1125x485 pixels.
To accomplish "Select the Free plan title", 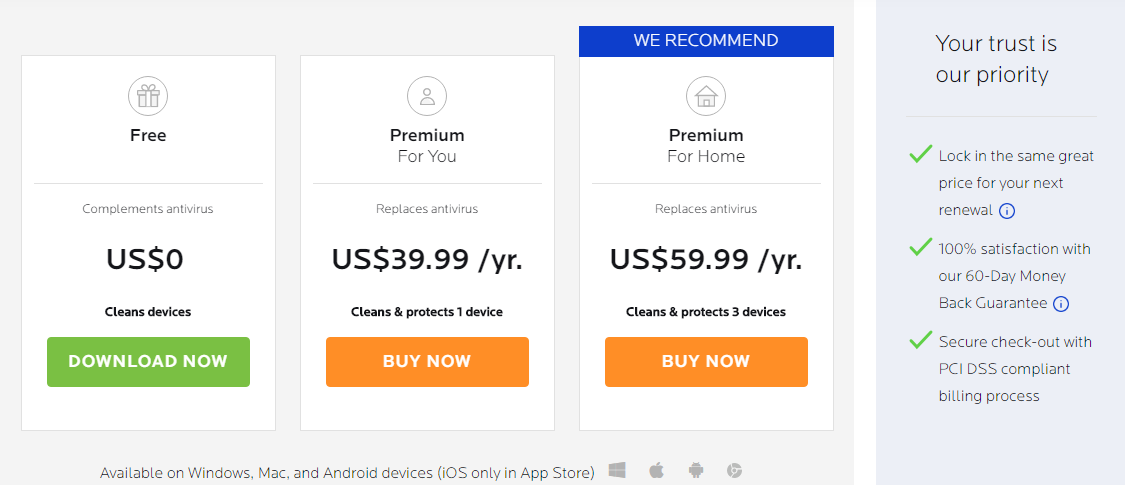I will coord(148,135).
